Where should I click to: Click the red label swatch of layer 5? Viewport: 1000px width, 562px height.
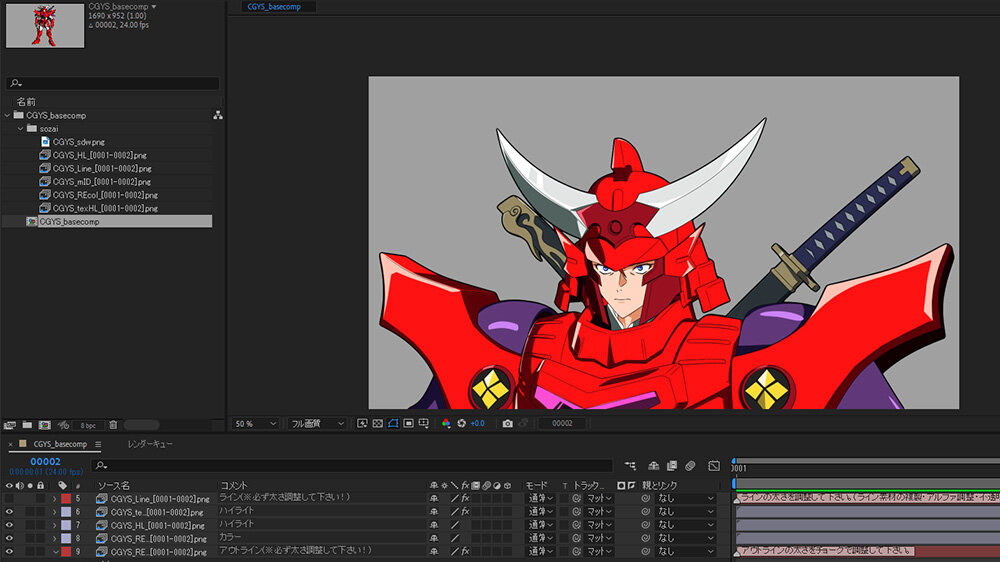click(x=66, y=498)
